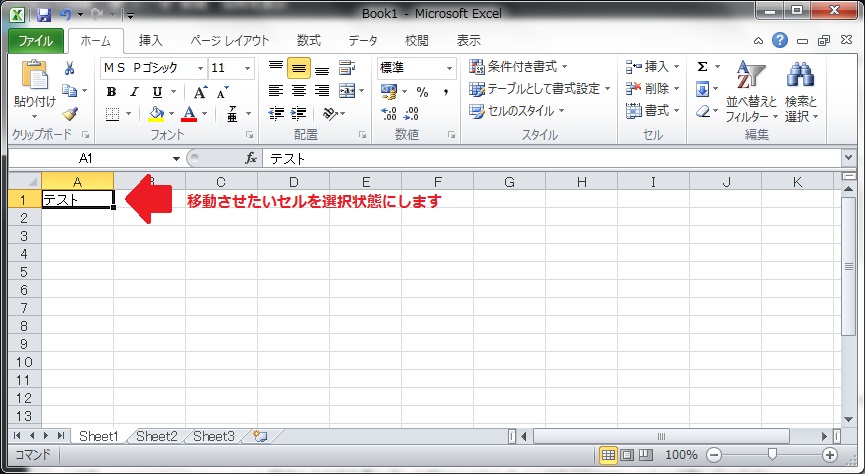Switch to Normal view in status bar
This screenshot has height=474, width=865.
(608, 455)
